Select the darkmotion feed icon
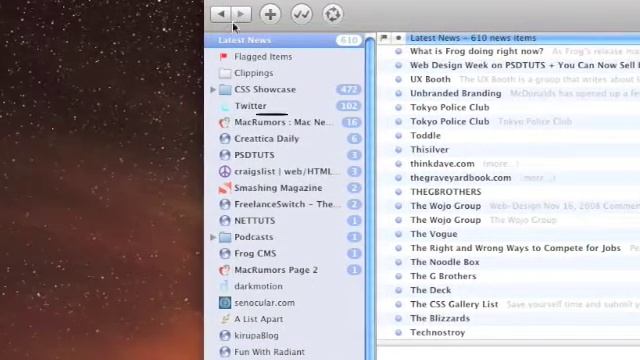The image size is (640, 360). click(x=224, y=286)
